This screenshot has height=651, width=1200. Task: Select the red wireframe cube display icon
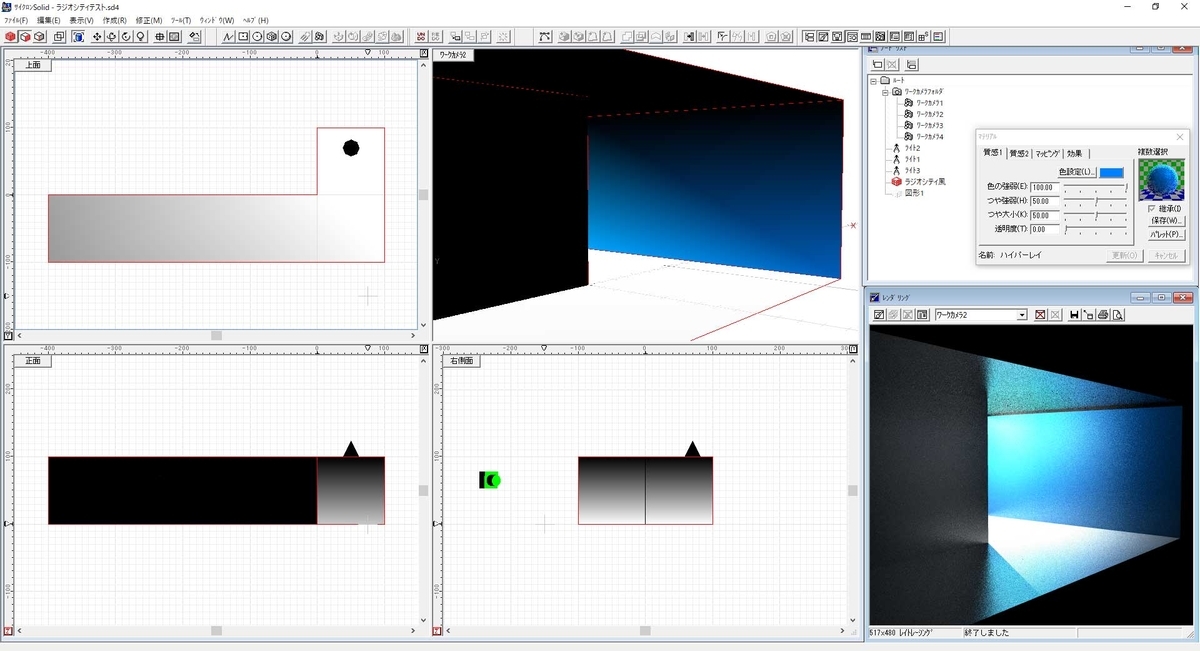coord(25,37)
